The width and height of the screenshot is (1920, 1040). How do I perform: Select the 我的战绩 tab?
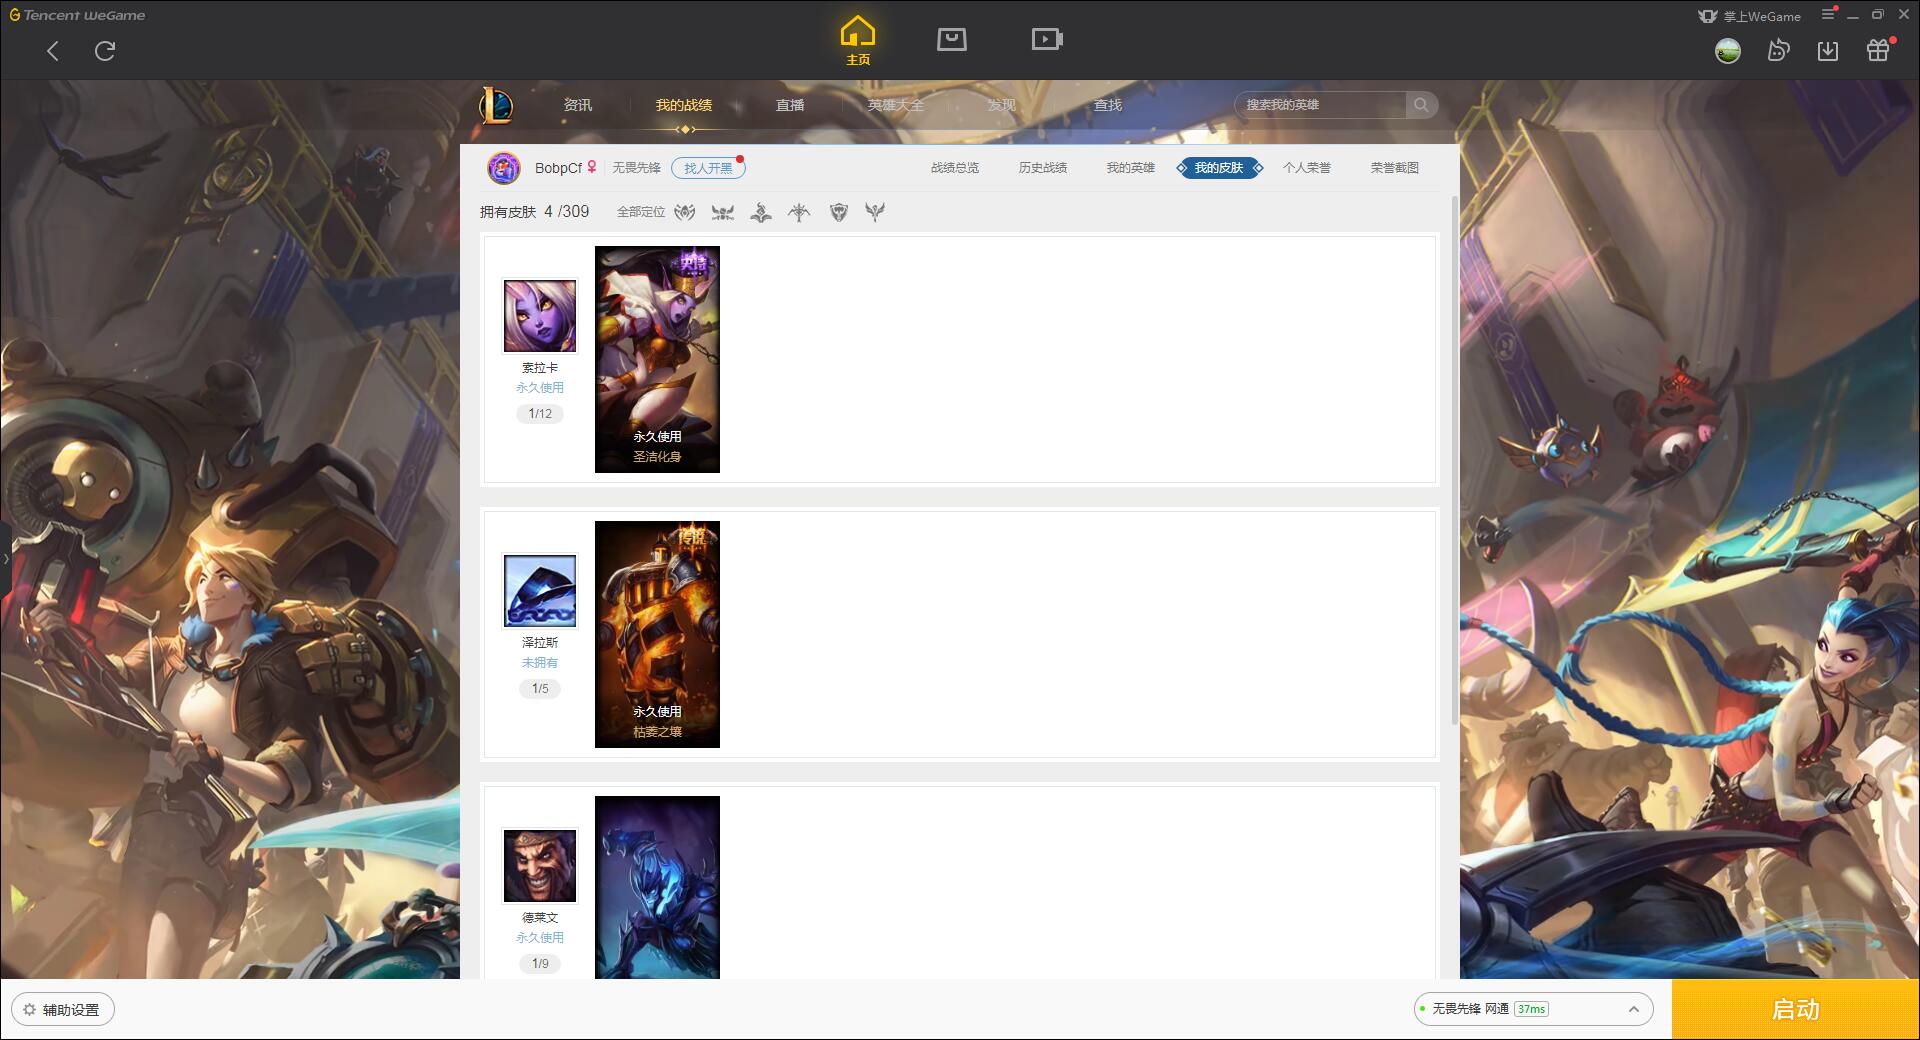click(684, 105)
